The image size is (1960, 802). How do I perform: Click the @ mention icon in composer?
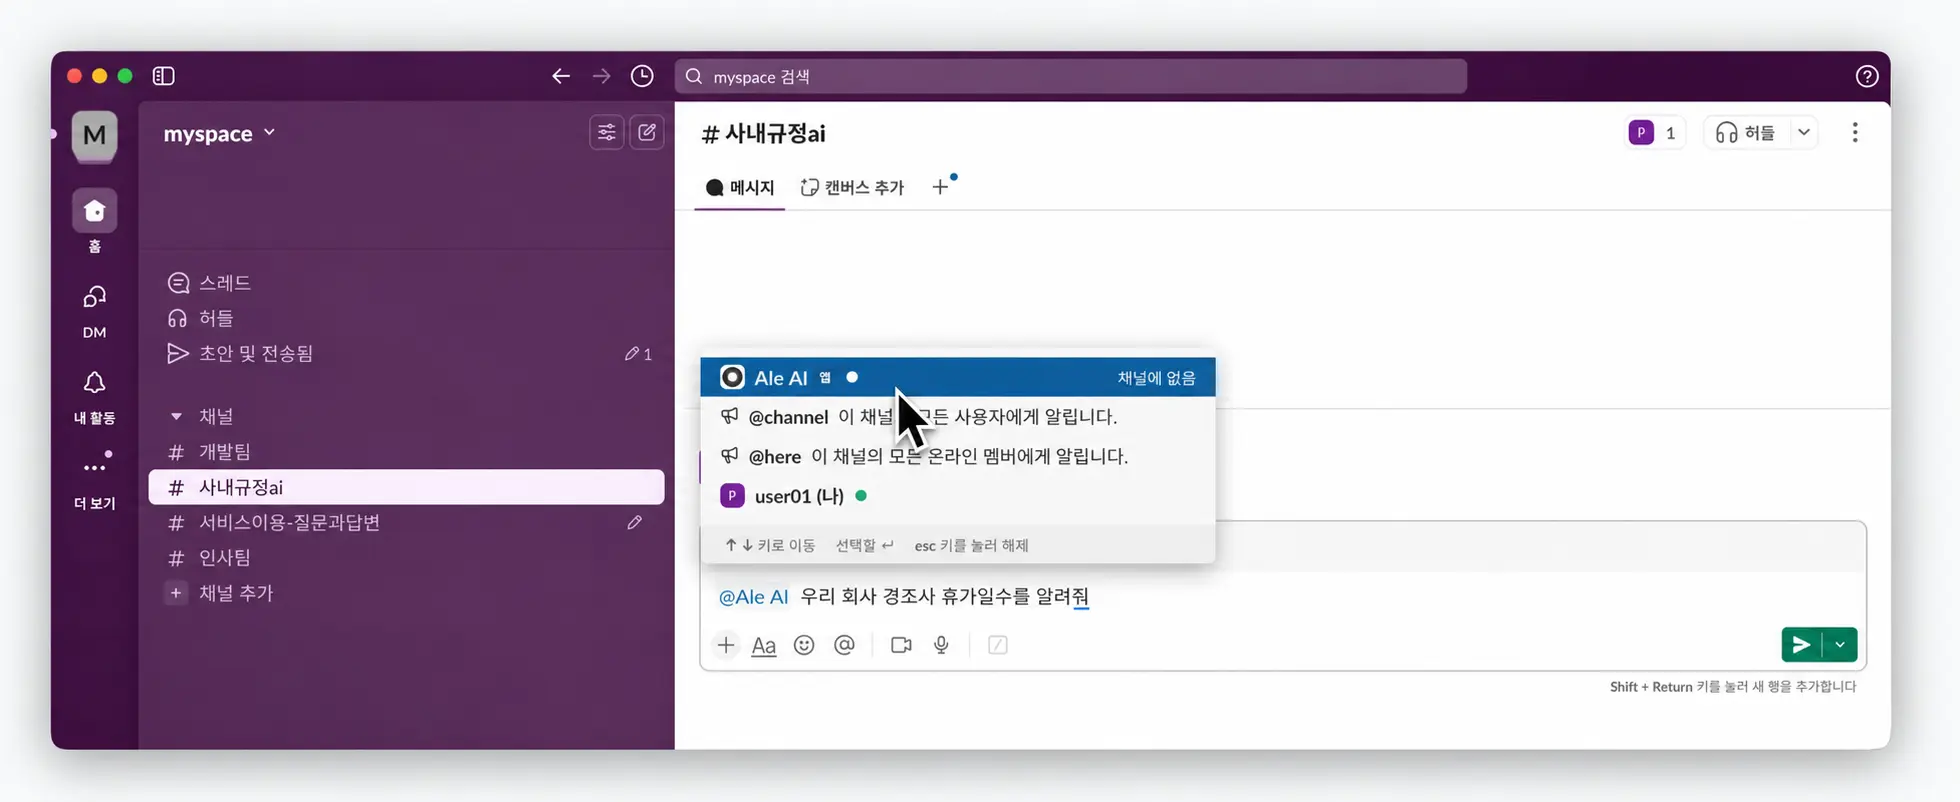[844, 645]
